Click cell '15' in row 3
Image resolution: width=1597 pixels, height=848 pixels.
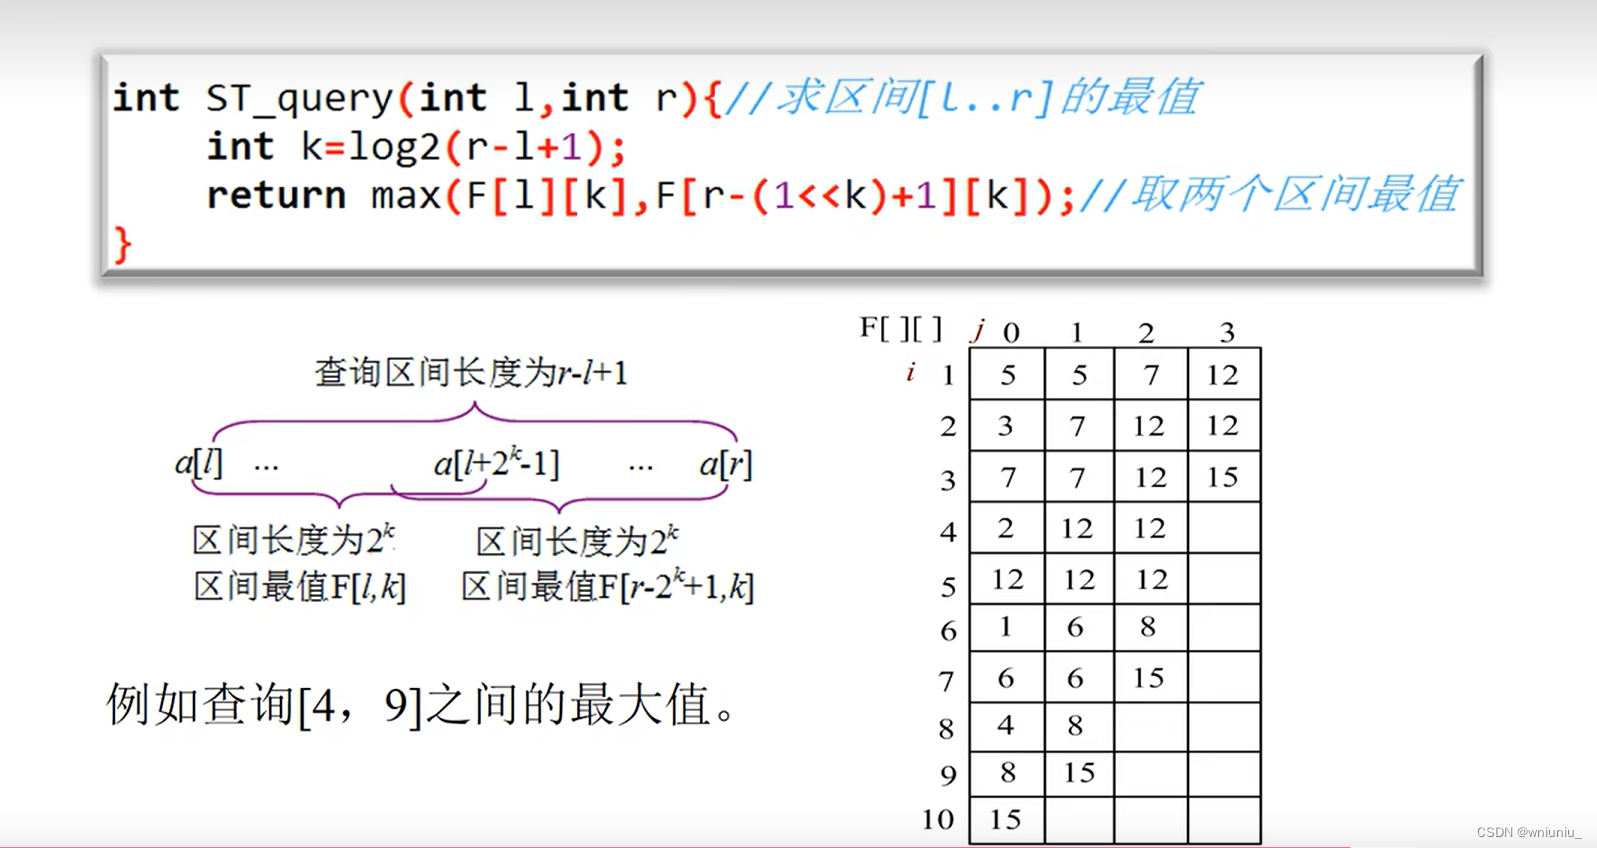(x=1224, y=476)
